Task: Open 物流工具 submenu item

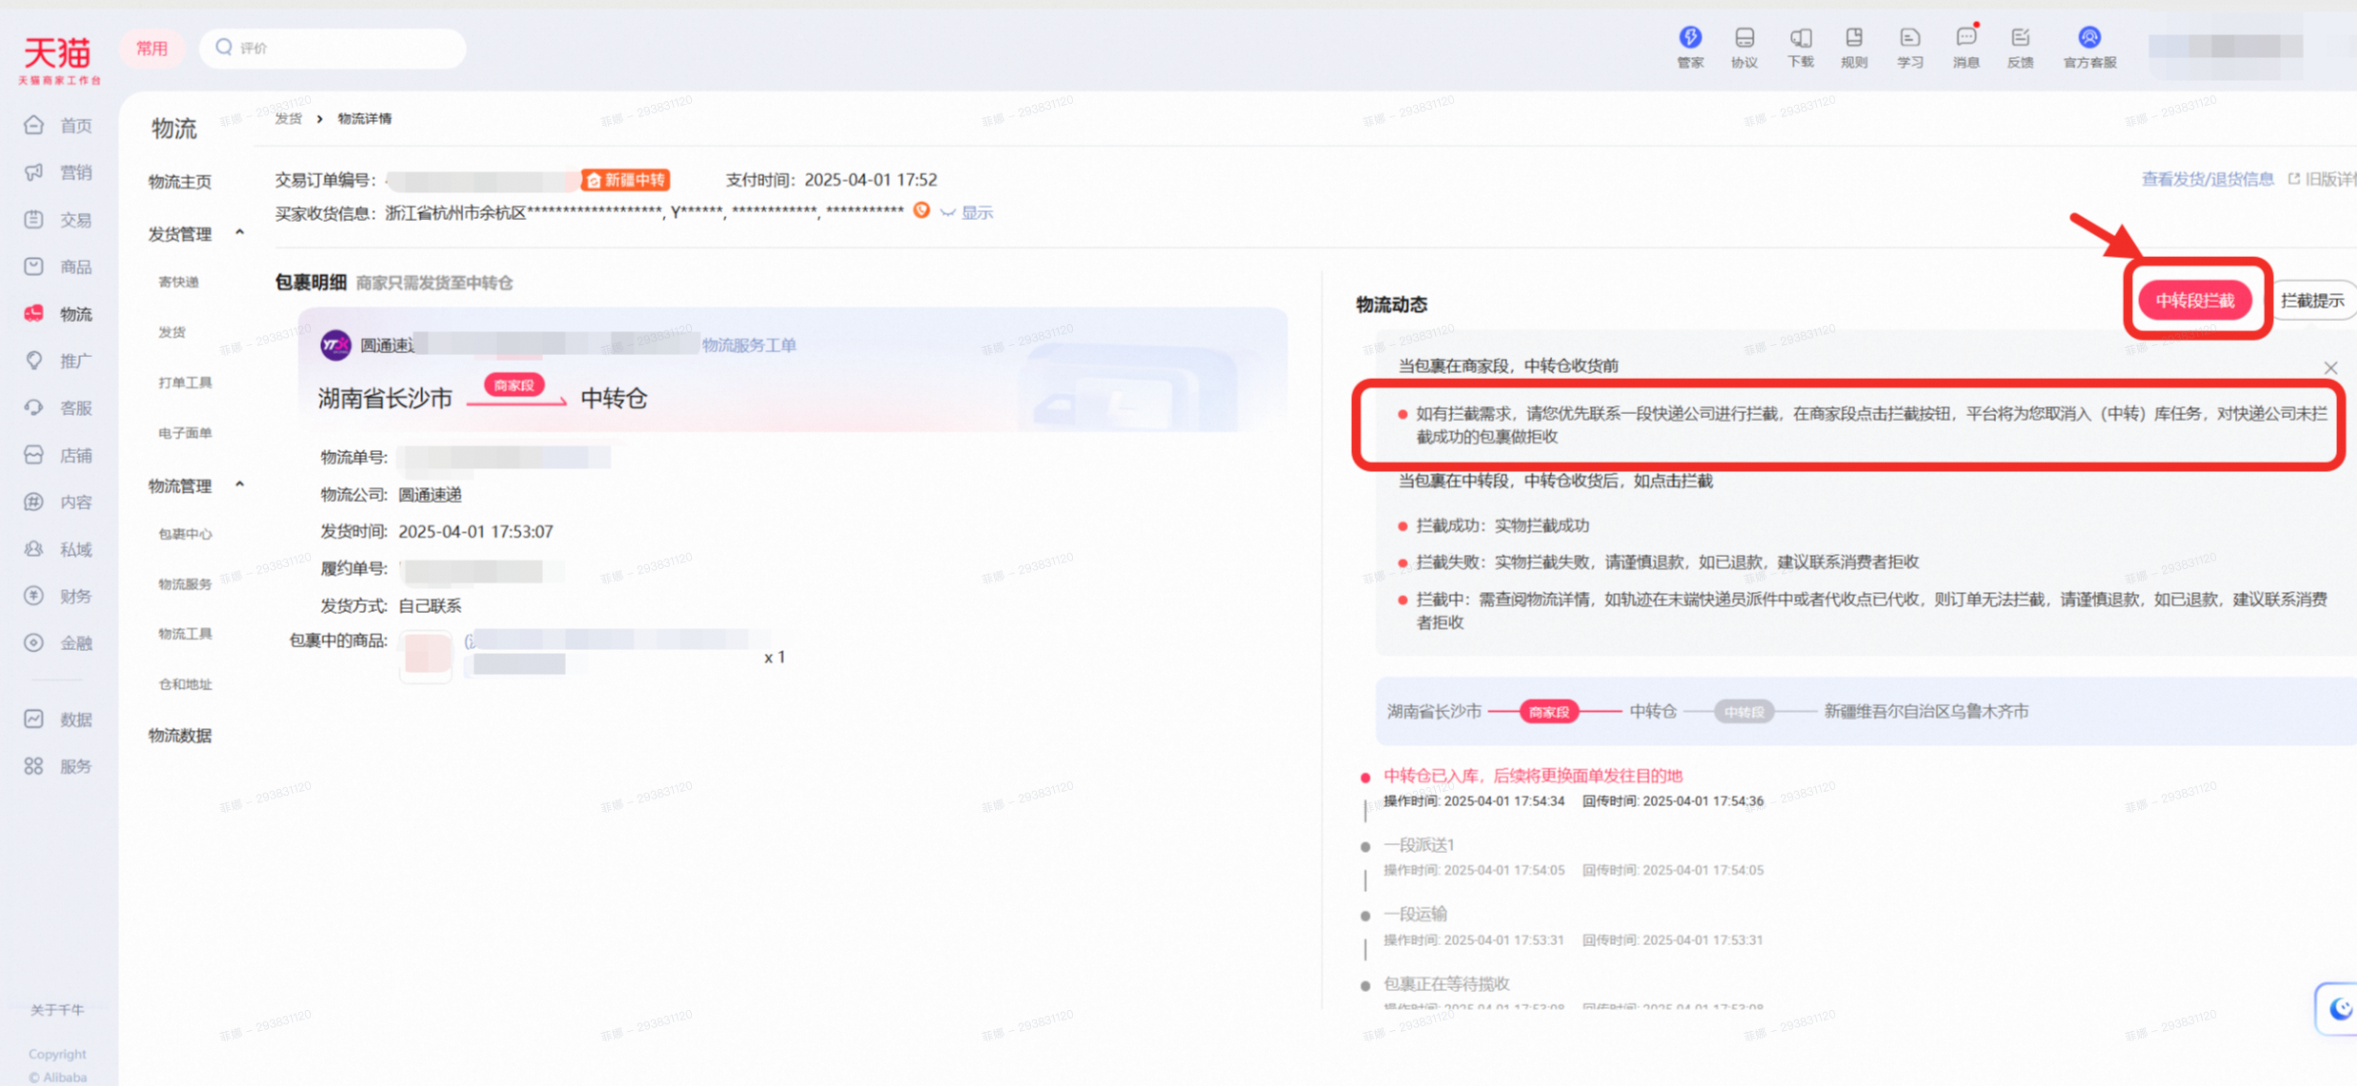Action: (x=185, y=634)
